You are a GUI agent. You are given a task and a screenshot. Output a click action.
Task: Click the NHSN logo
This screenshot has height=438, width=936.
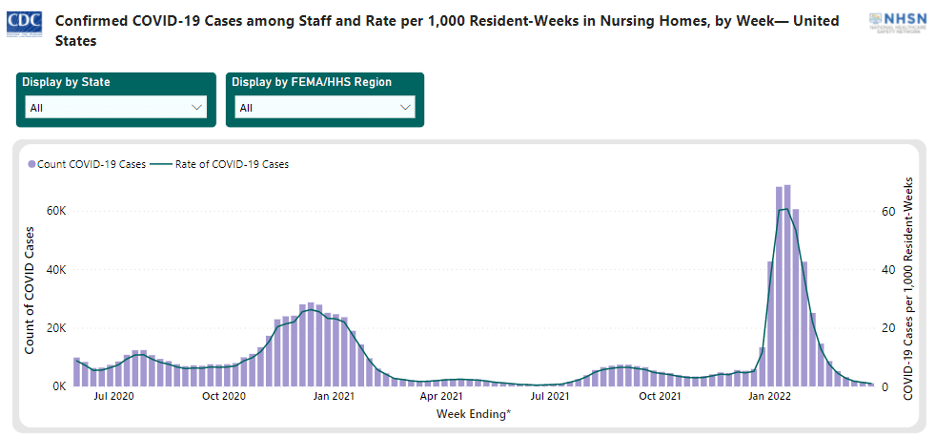click(900, 24)
